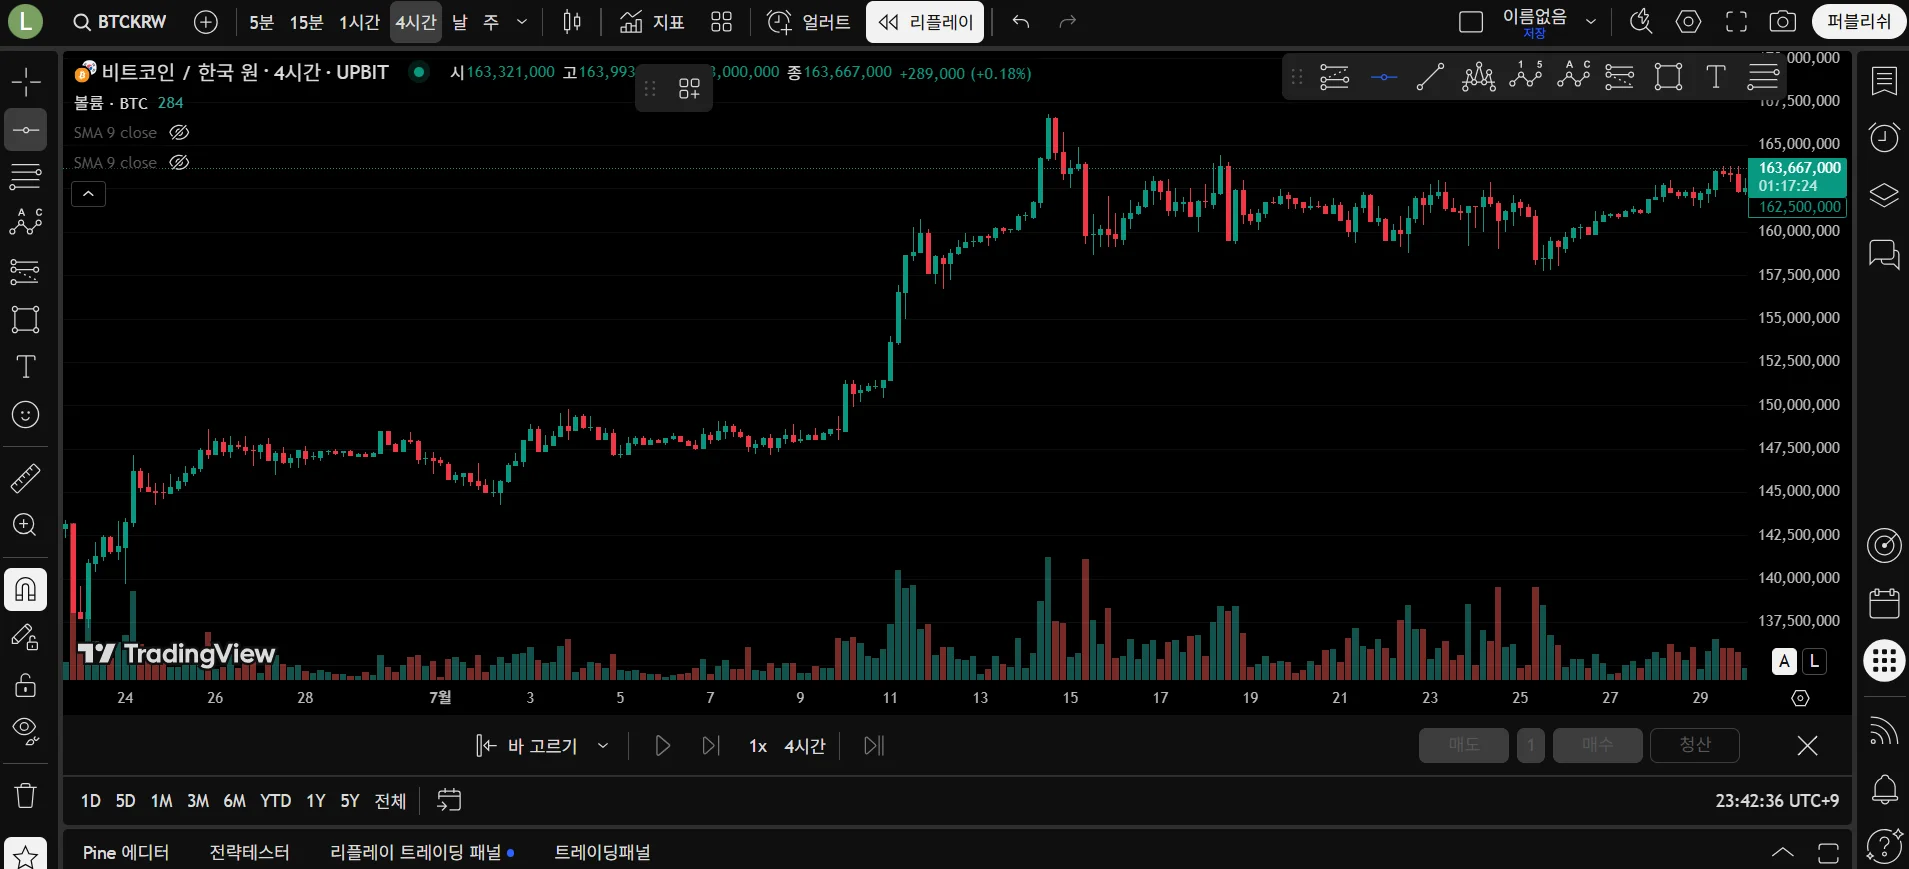Open the chat panel in right sidebar
Screen dimensions: 1909x869
pos(1884,254)
